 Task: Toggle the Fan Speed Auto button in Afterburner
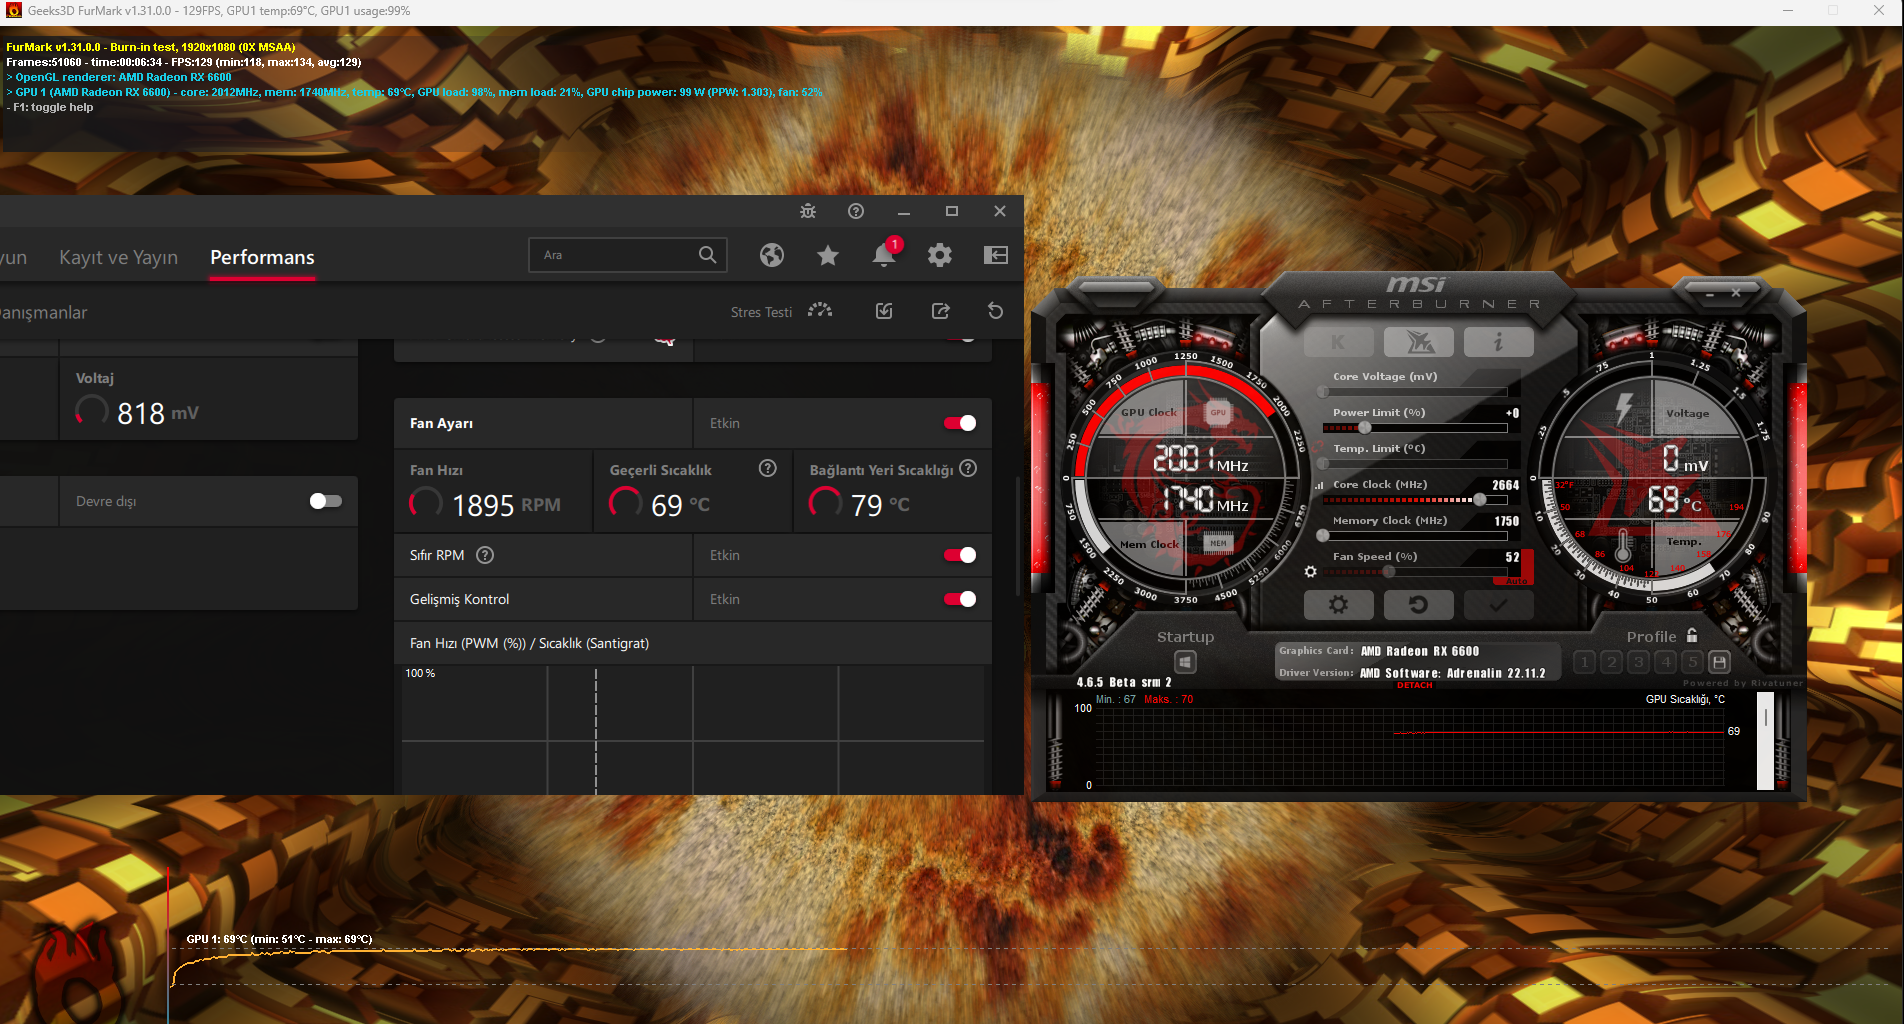[1516, 580]
